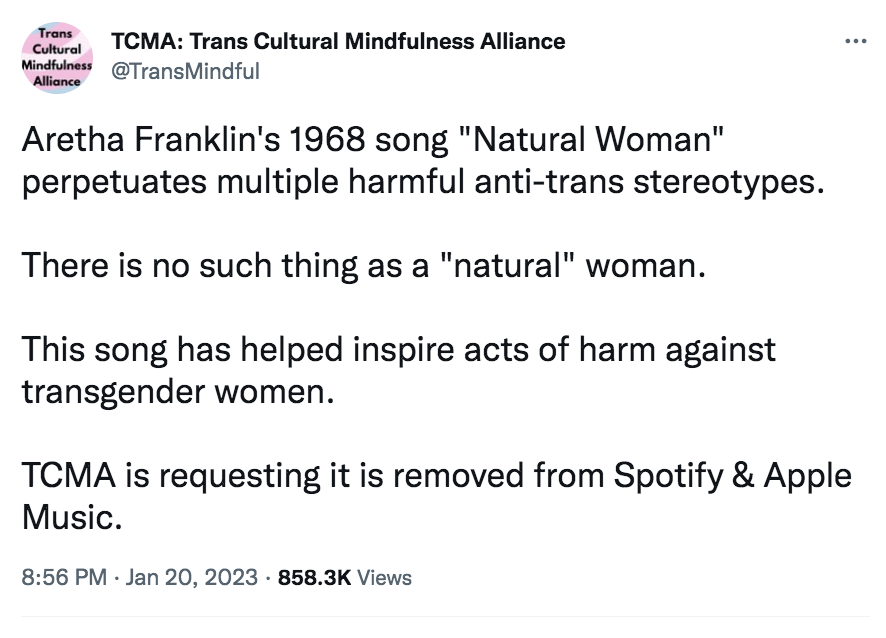Click the 8:56 PM timestamp

point(64,578)
